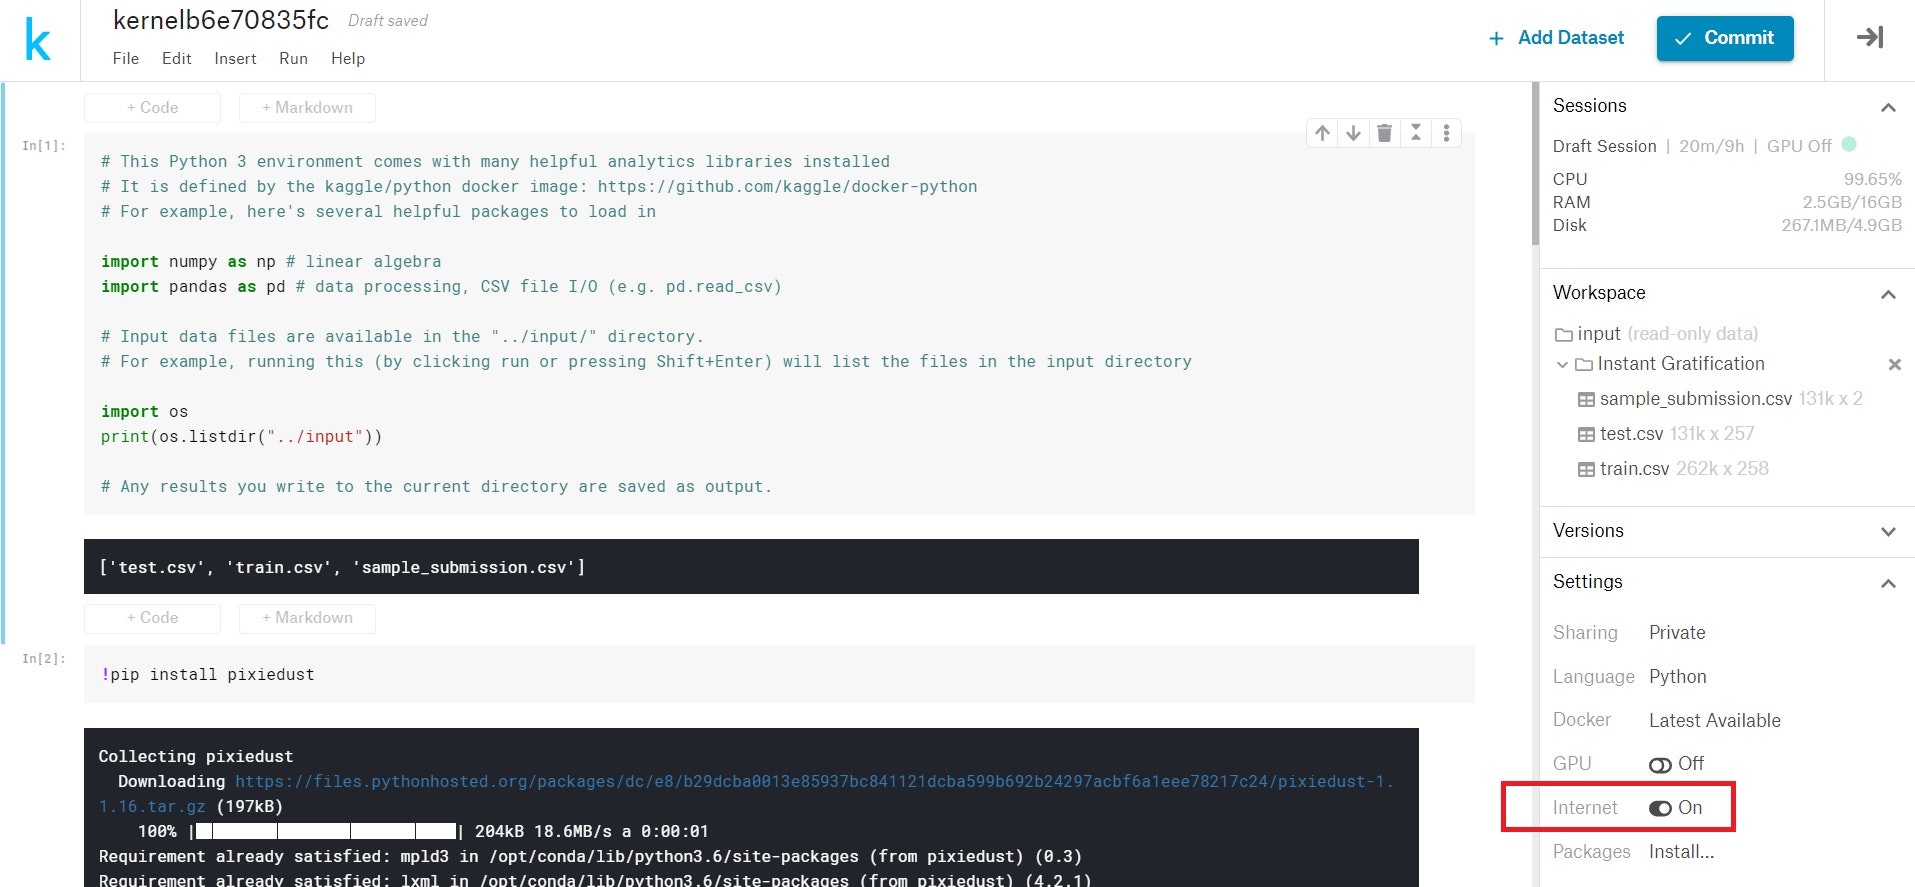Add a Code cell above In[2]
The width and height of the screenshot is (1915, 887).
152,618
